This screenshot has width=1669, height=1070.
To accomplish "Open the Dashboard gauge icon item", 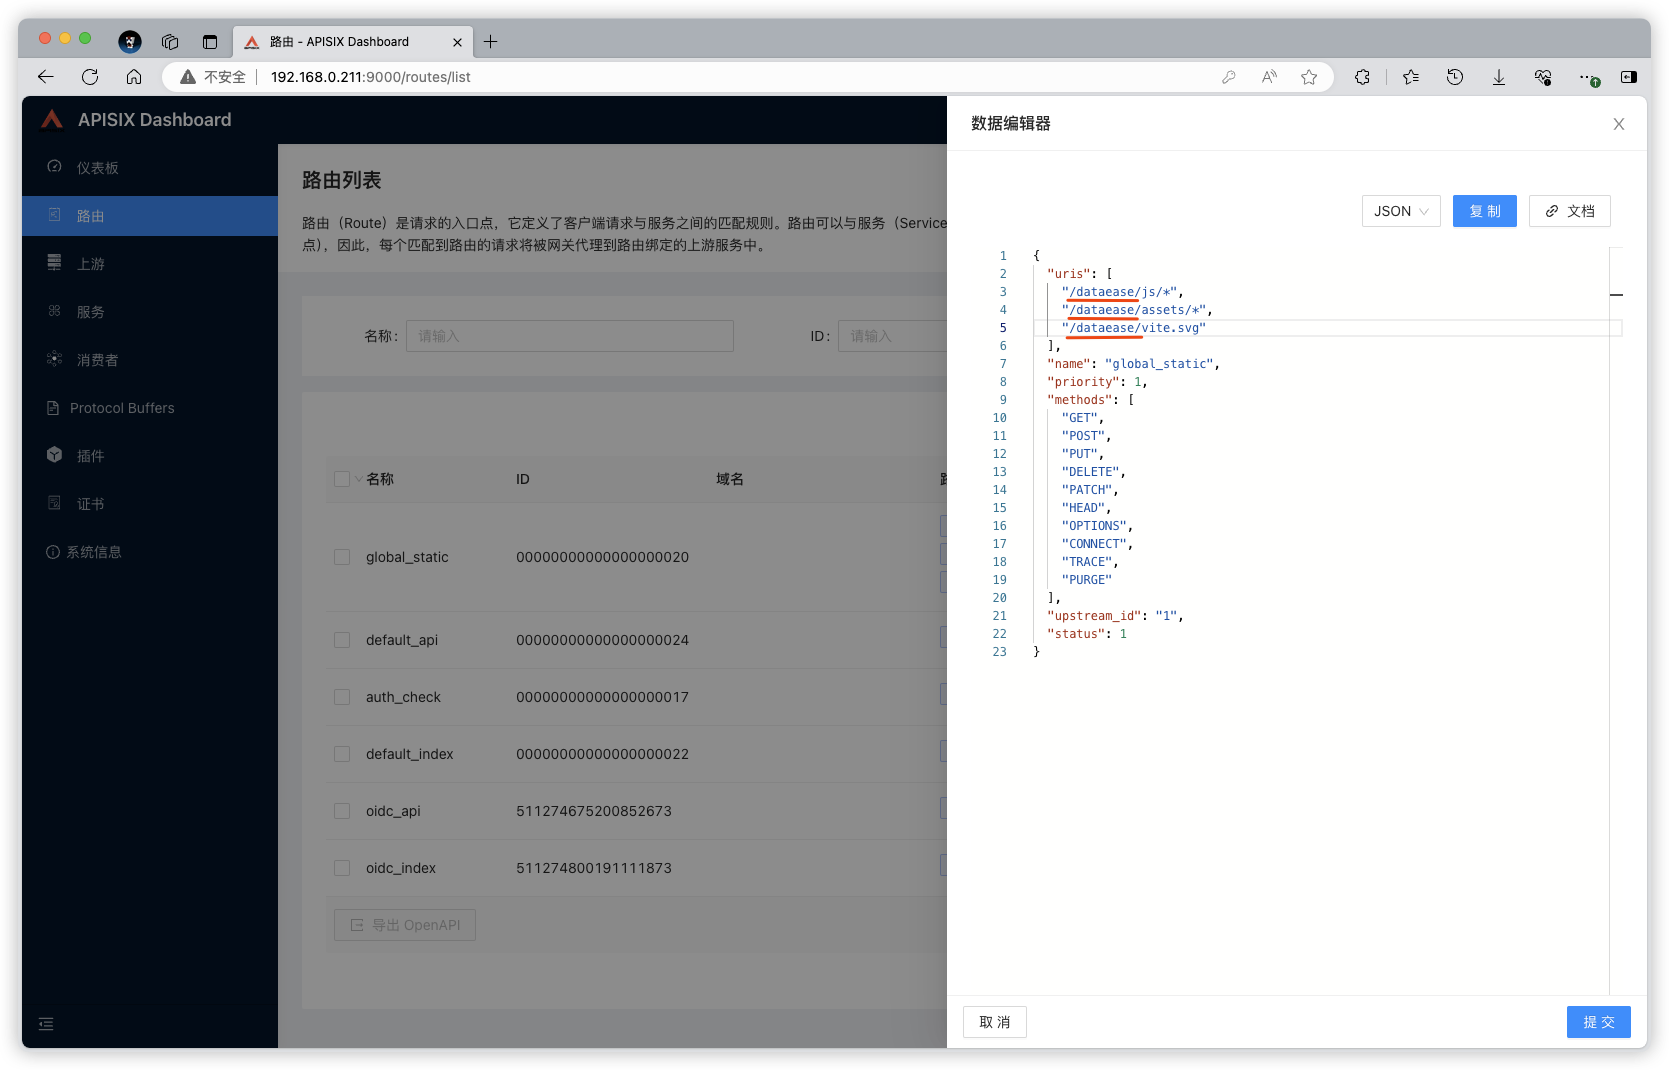I will click(x=55, y=167).
